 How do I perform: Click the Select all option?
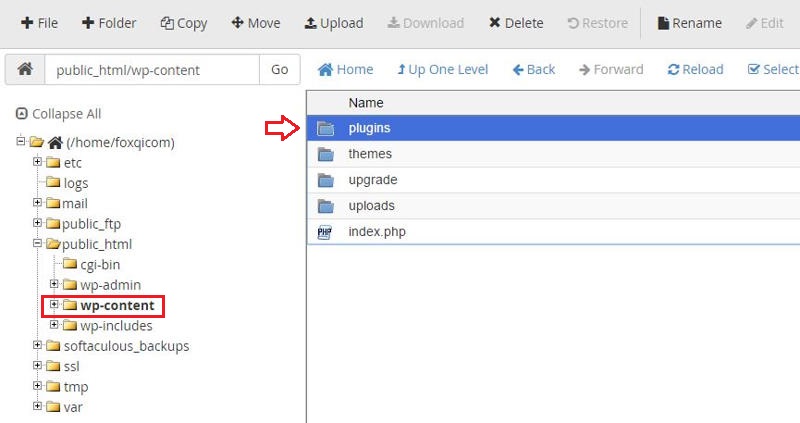pos(773,69)
